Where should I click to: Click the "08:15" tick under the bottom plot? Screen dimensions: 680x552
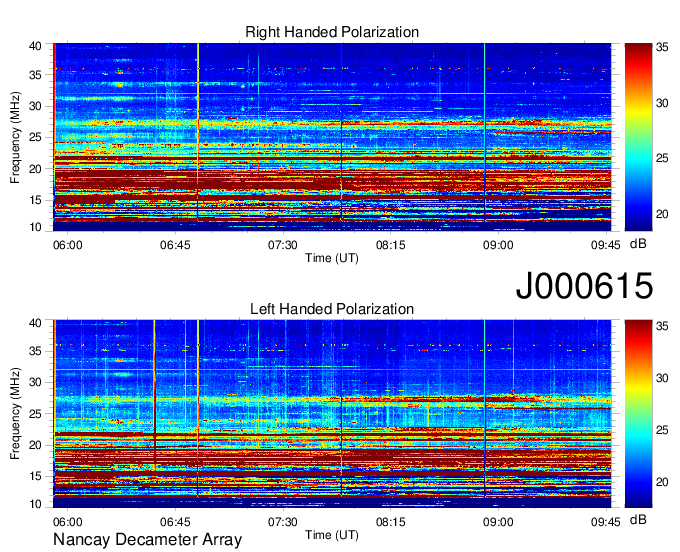(391, 522)
